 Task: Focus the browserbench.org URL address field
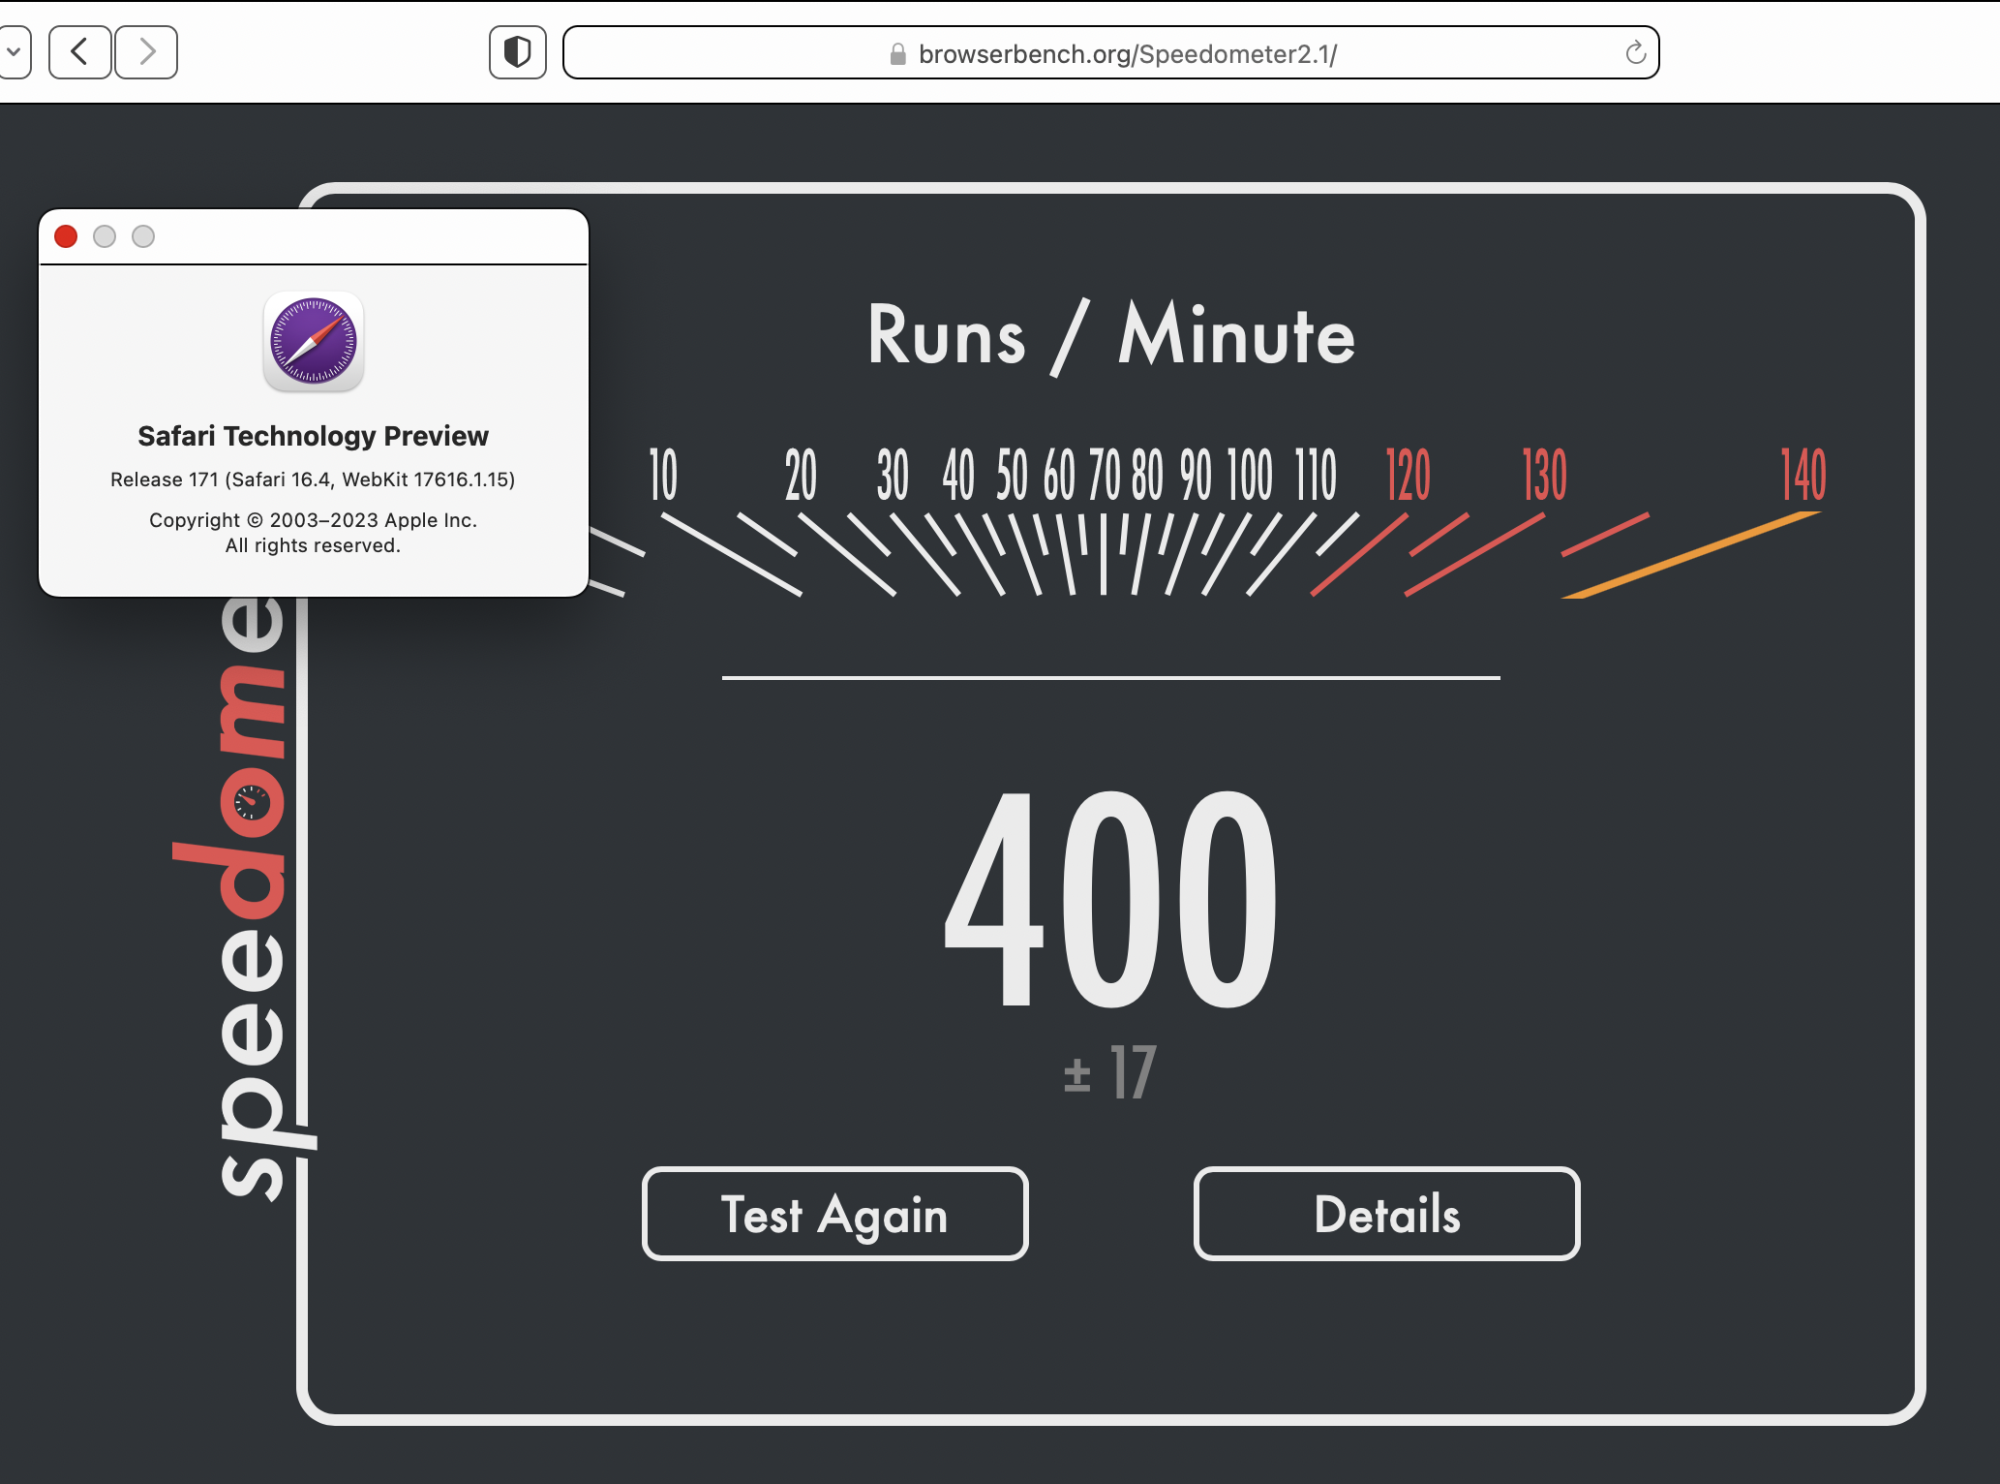(1126, 54)
